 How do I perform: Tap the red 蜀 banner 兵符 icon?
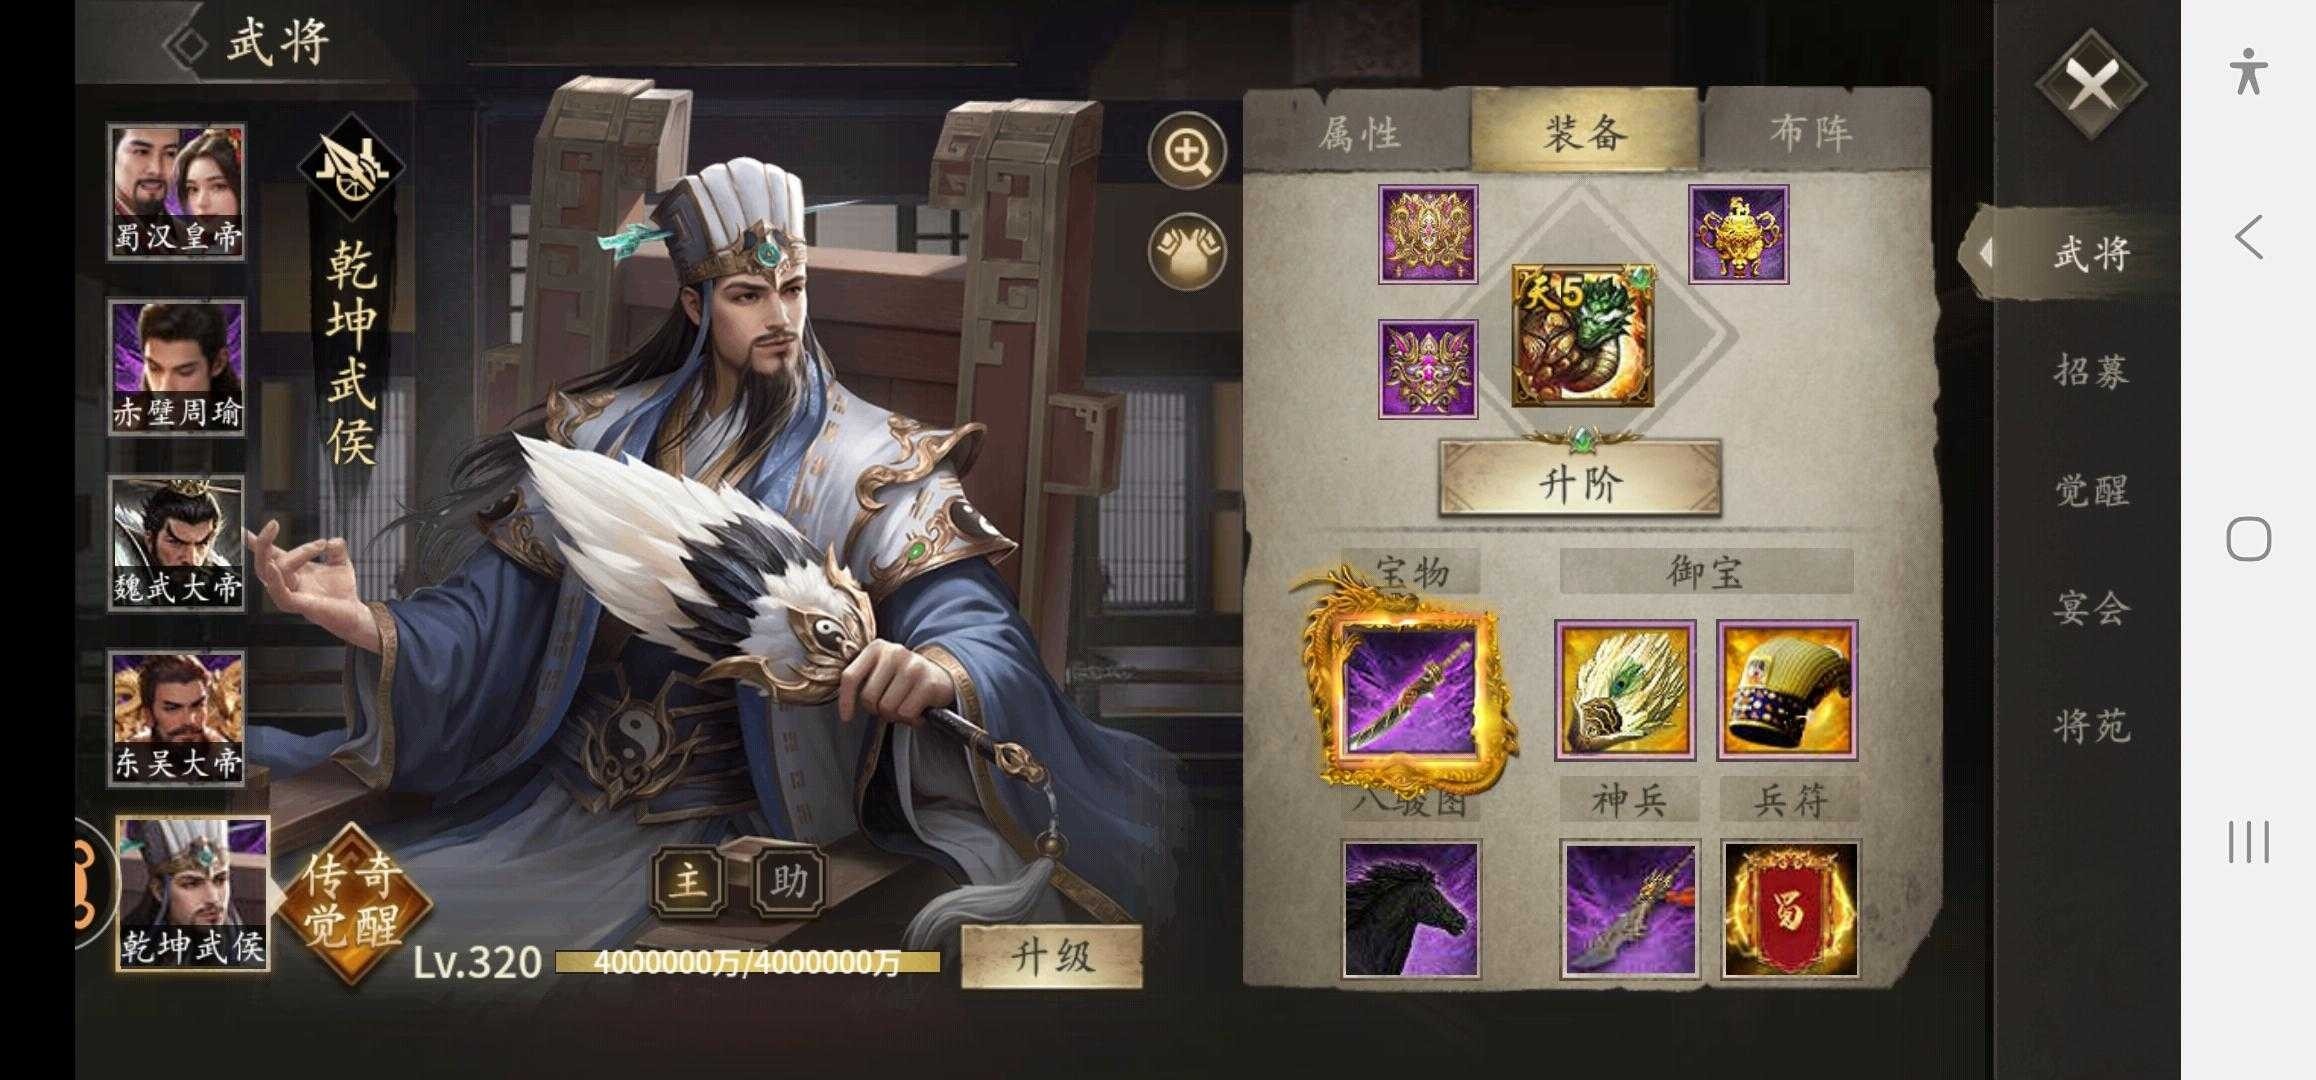(1790, 909)
